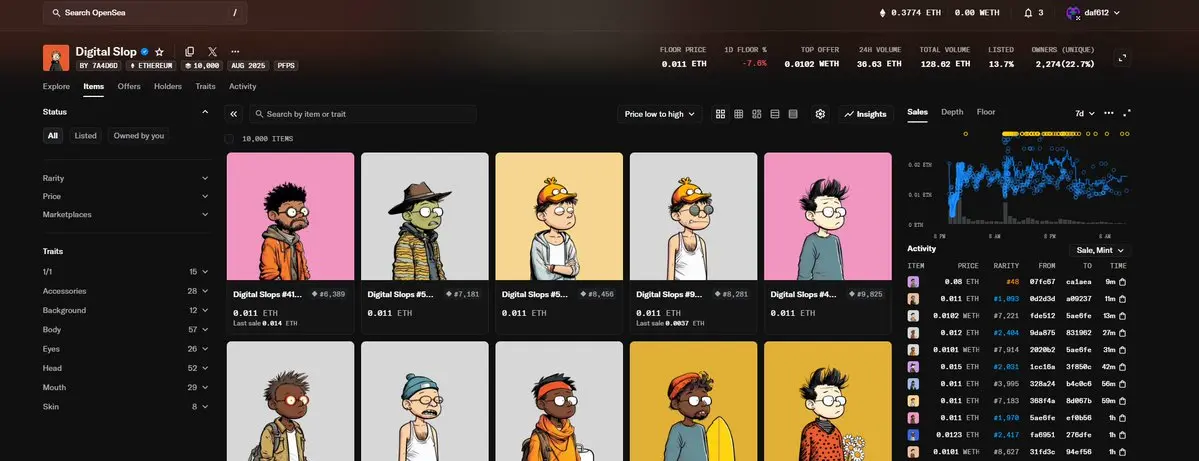The width and height of the screenshot is (1199, 461).
Task: Open the green zombie NFT ranked #7,181
Action: tap(424, 242)
